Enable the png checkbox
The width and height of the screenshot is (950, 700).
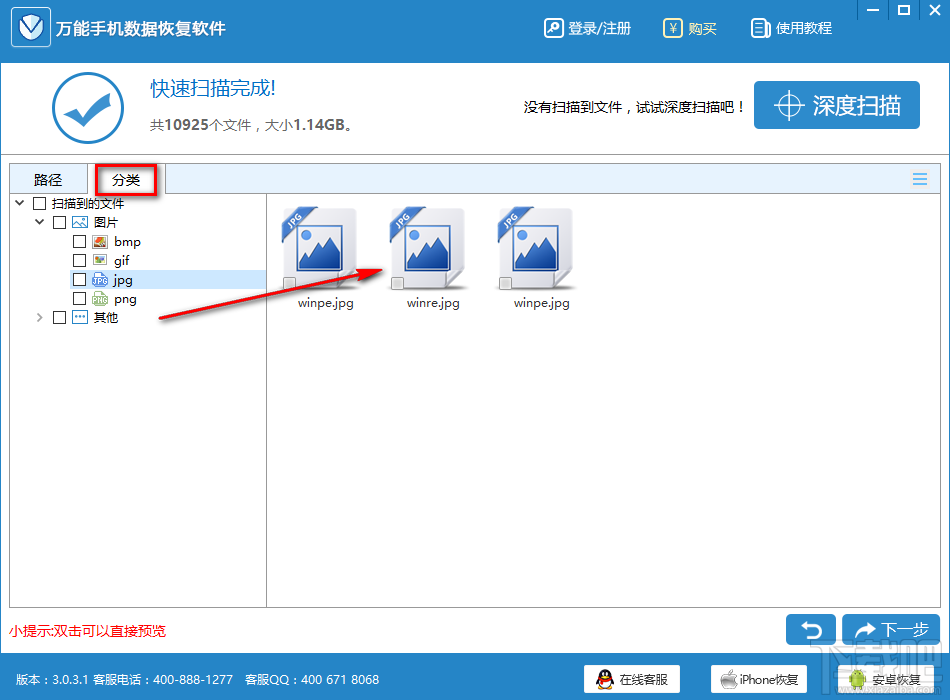(x=79, y=298)
